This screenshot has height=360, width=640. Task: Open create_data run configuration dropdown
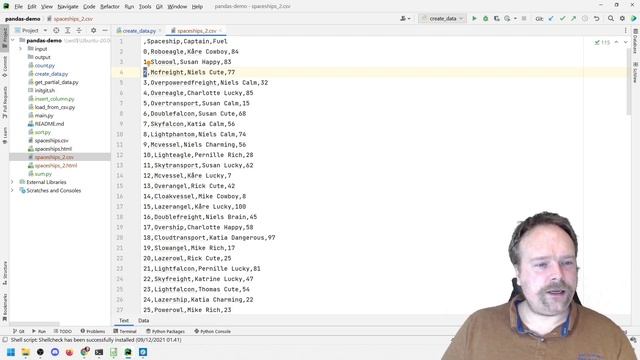pos(442,18)
